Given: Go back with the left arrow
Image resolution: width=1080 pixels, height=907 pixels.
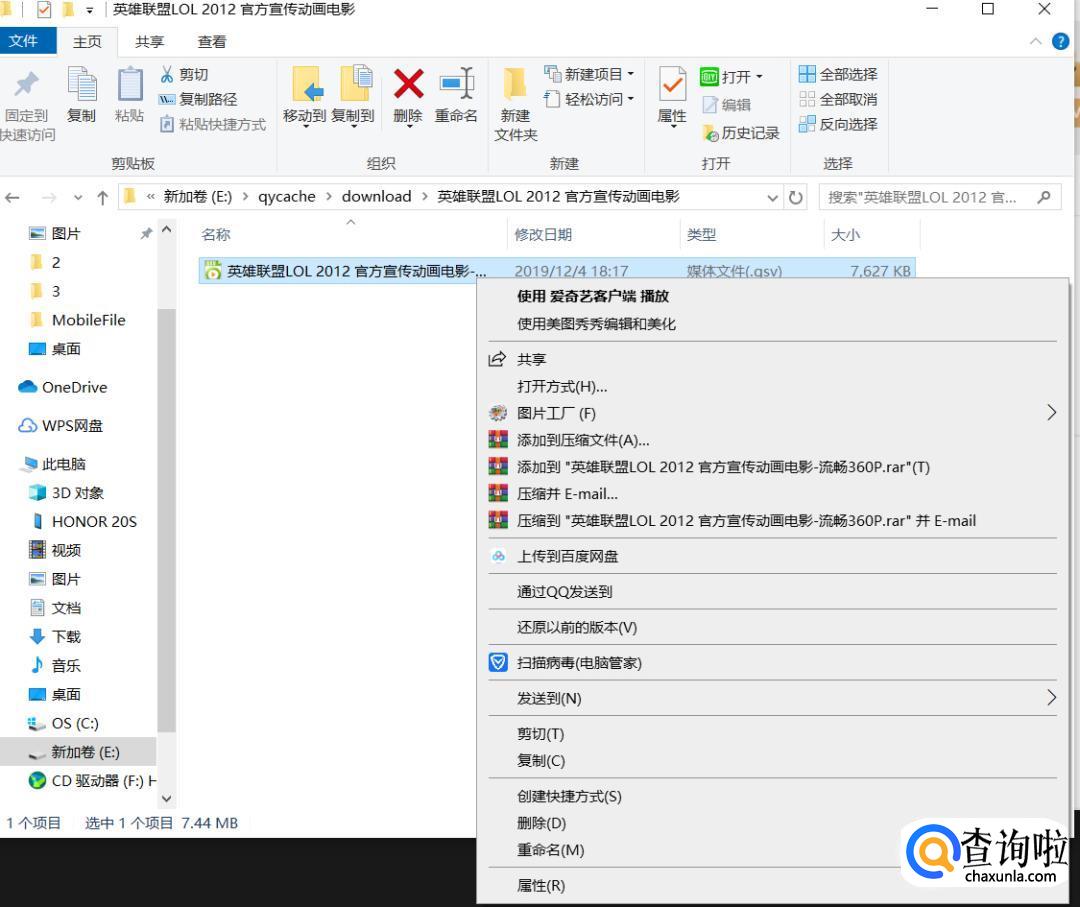Looking at the screenshot, I should 12,198.
